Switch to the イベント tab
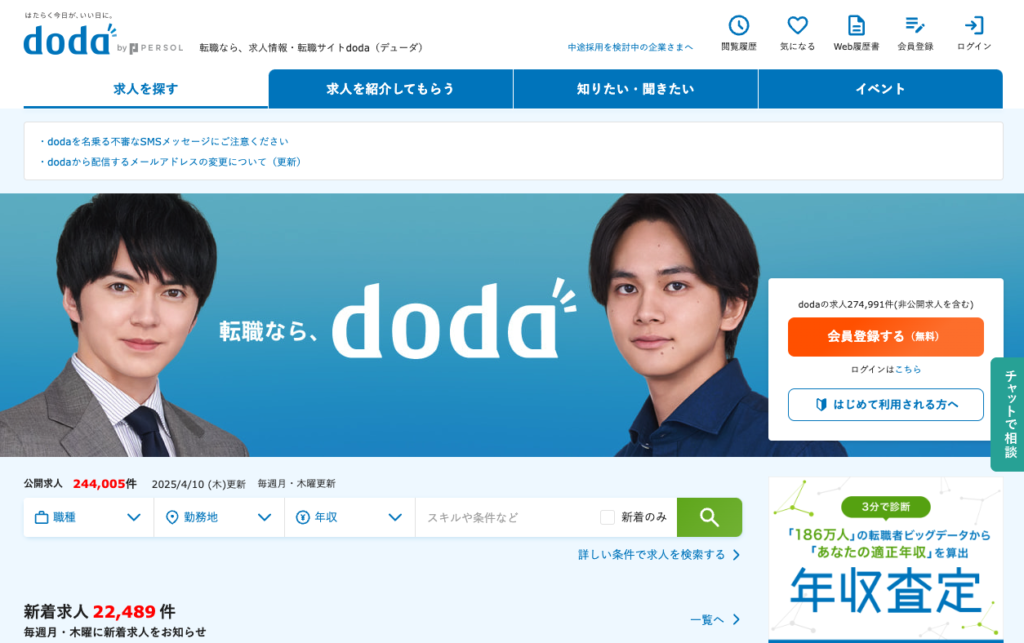The height and width of the screenshot is (643, 1024). point(880,89)
